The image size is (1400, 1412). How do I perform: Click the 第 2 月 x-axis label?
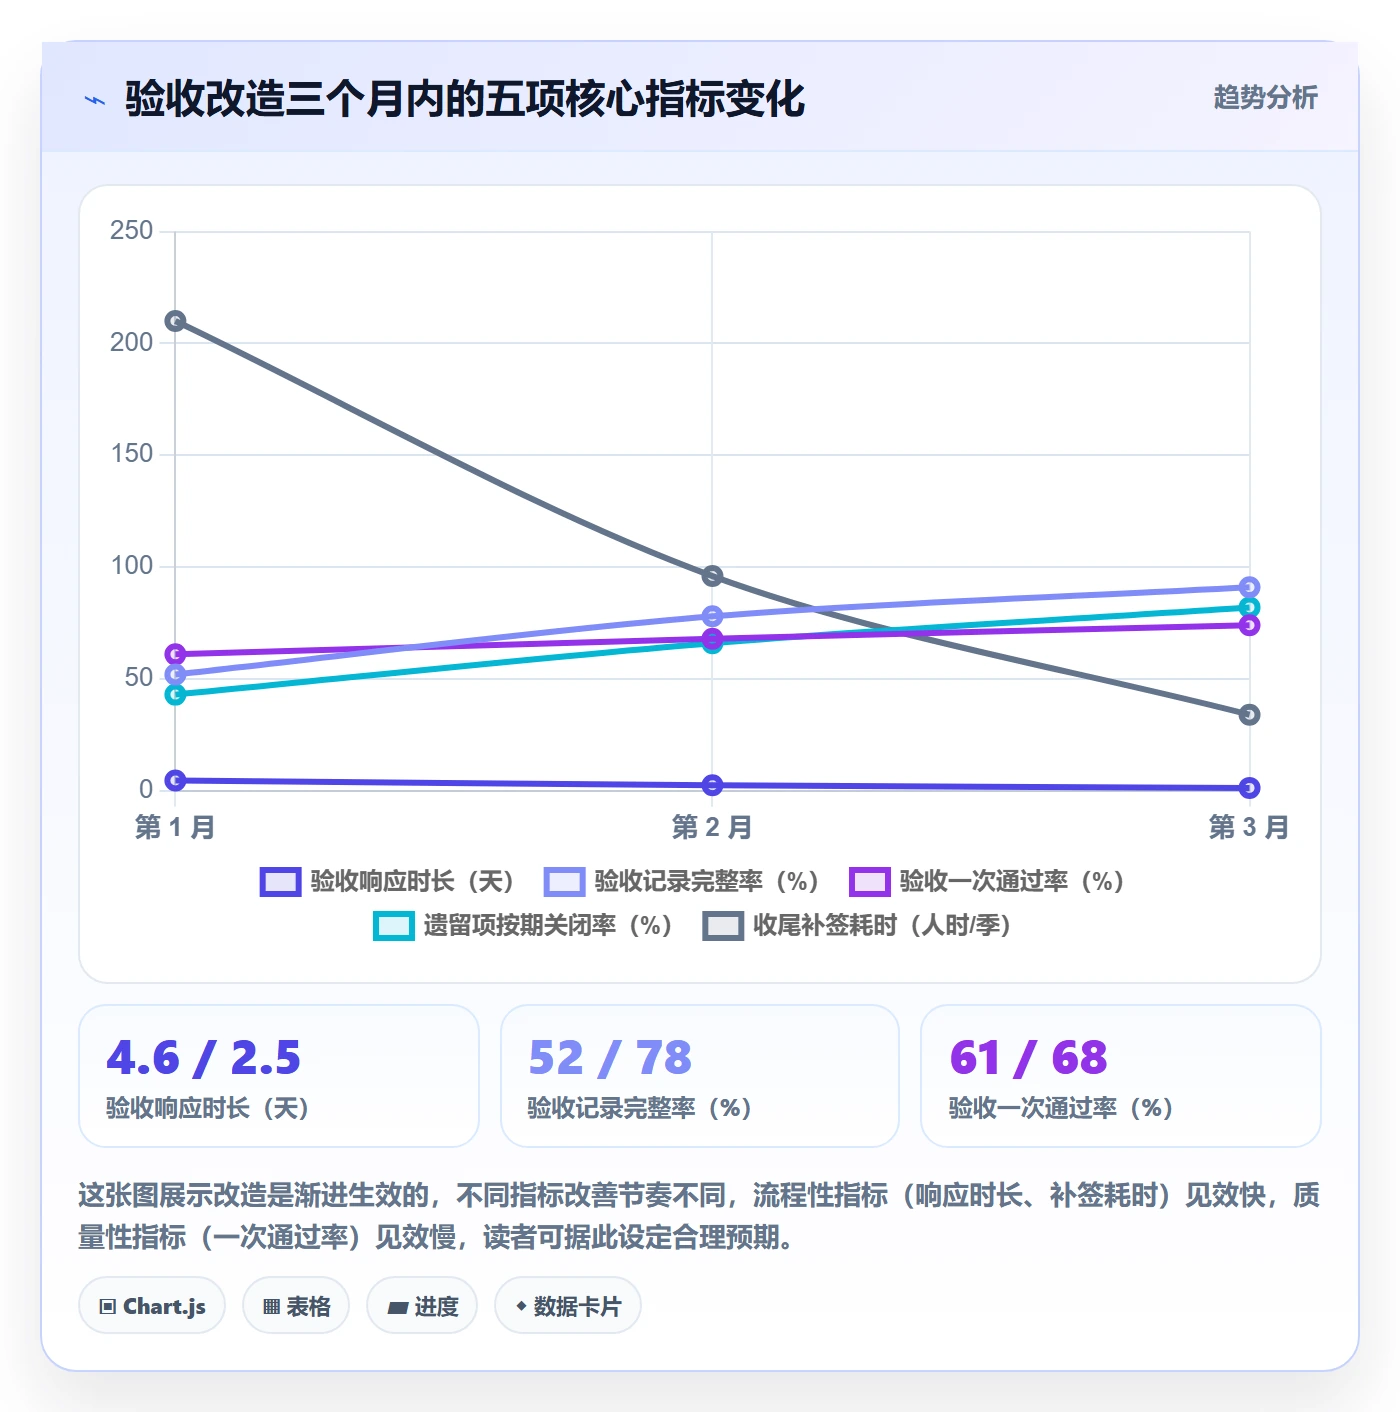(x=712, y=827)
